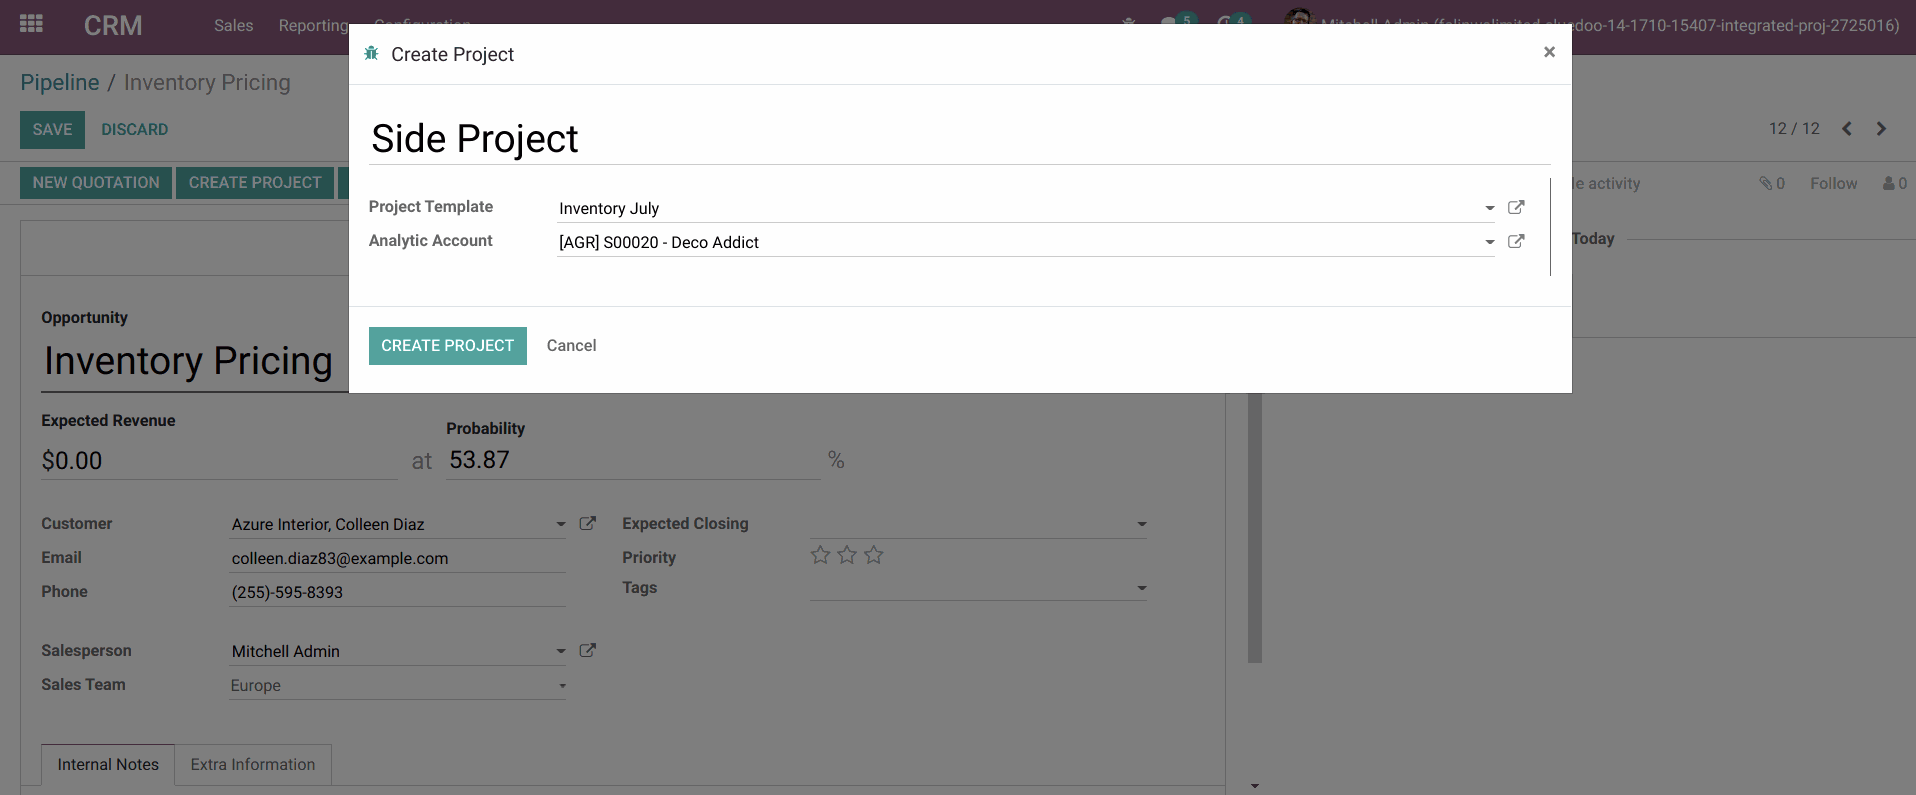The height and width of the screenshot is (795, 1916).
Task: Set priority to three stars
Action: point(874,555)
